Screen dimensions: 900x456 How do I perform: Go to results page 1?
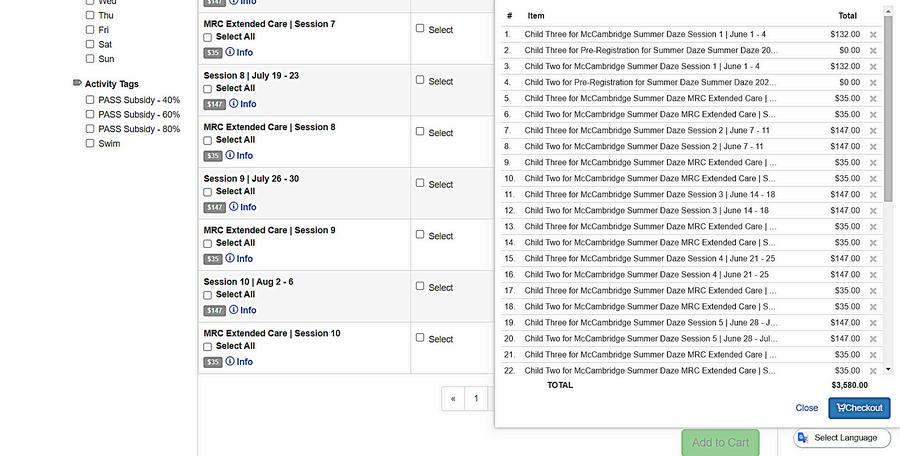[476, 399]
